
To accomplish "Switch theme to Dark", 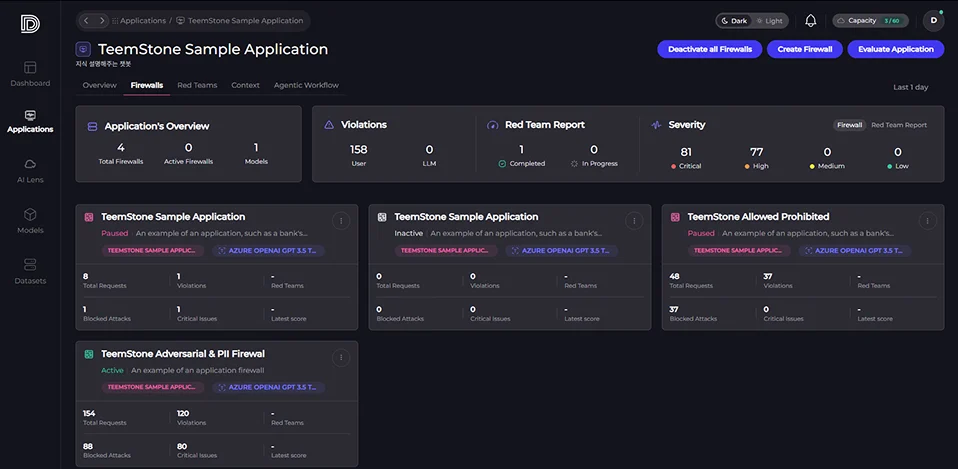I will [x=734, y=21].
